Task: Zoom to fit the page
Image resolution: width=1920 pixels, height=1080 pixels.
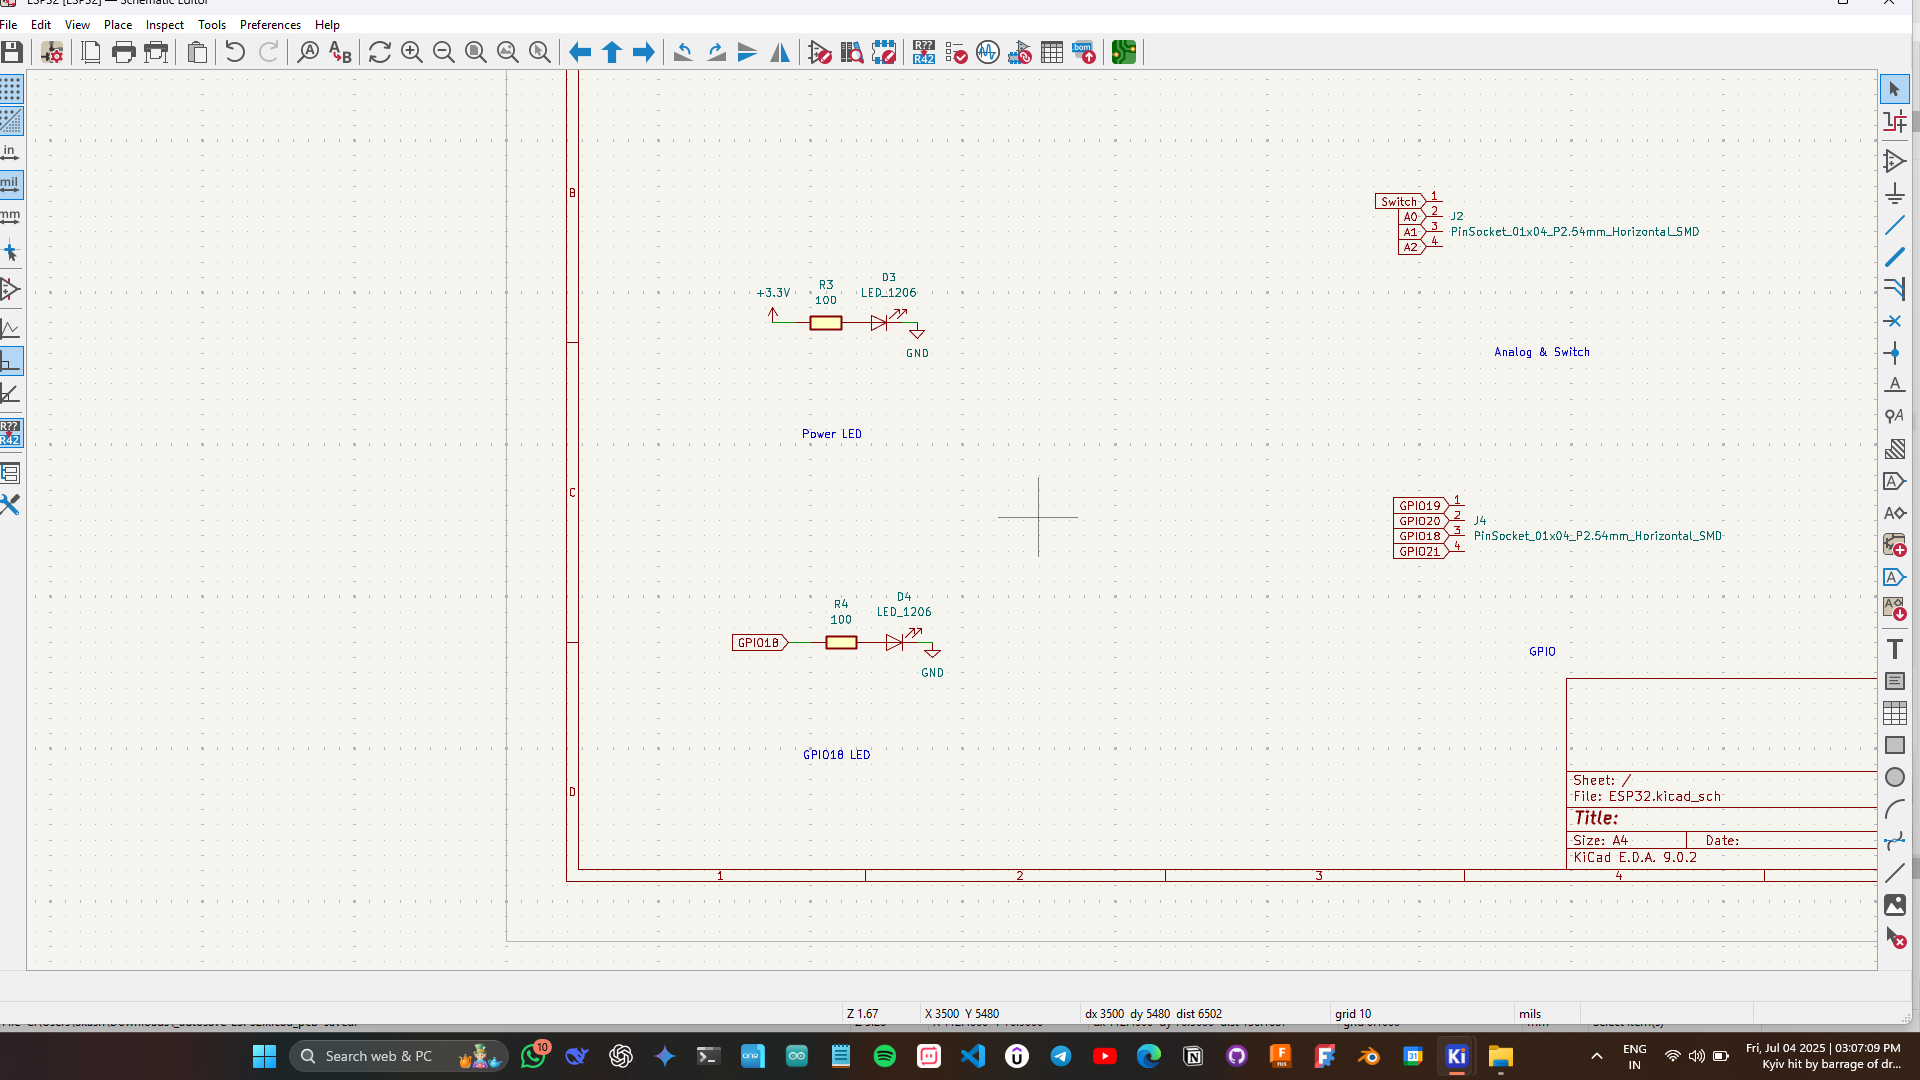Action: pos(475,52)
